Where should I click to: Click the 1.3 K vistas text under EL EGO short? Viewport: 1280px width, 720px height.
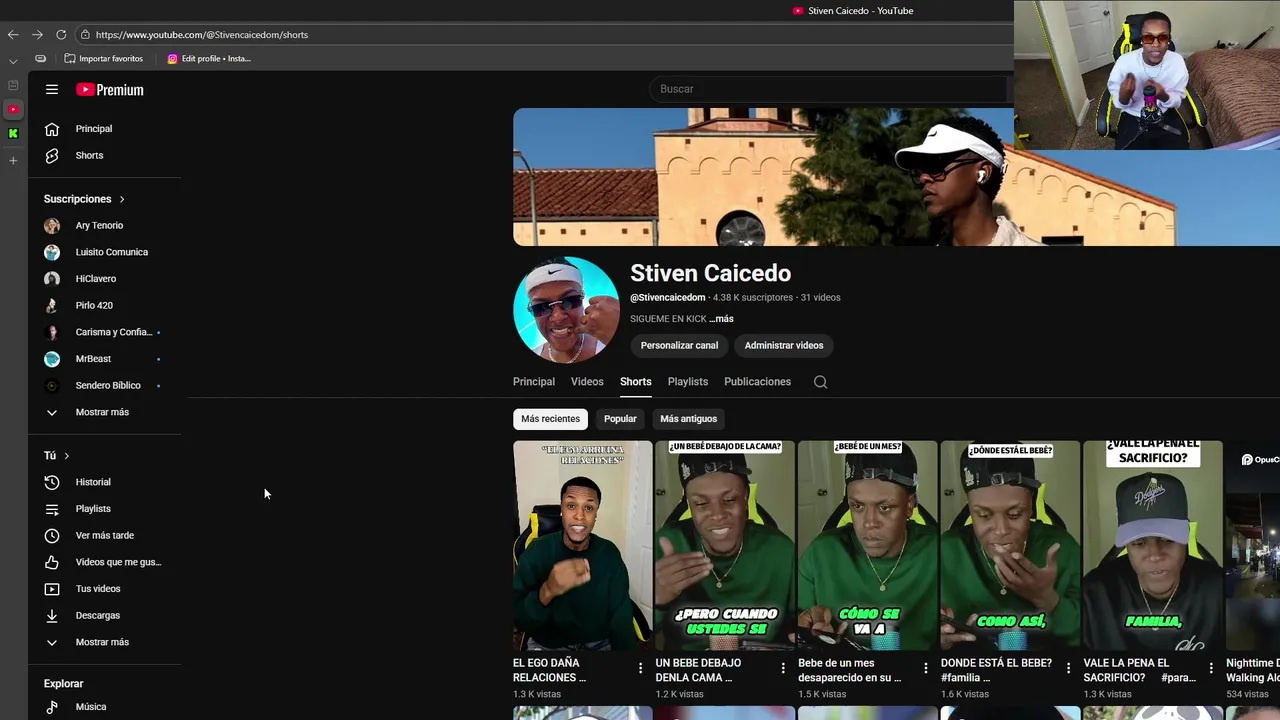click(x=537, y=695)
